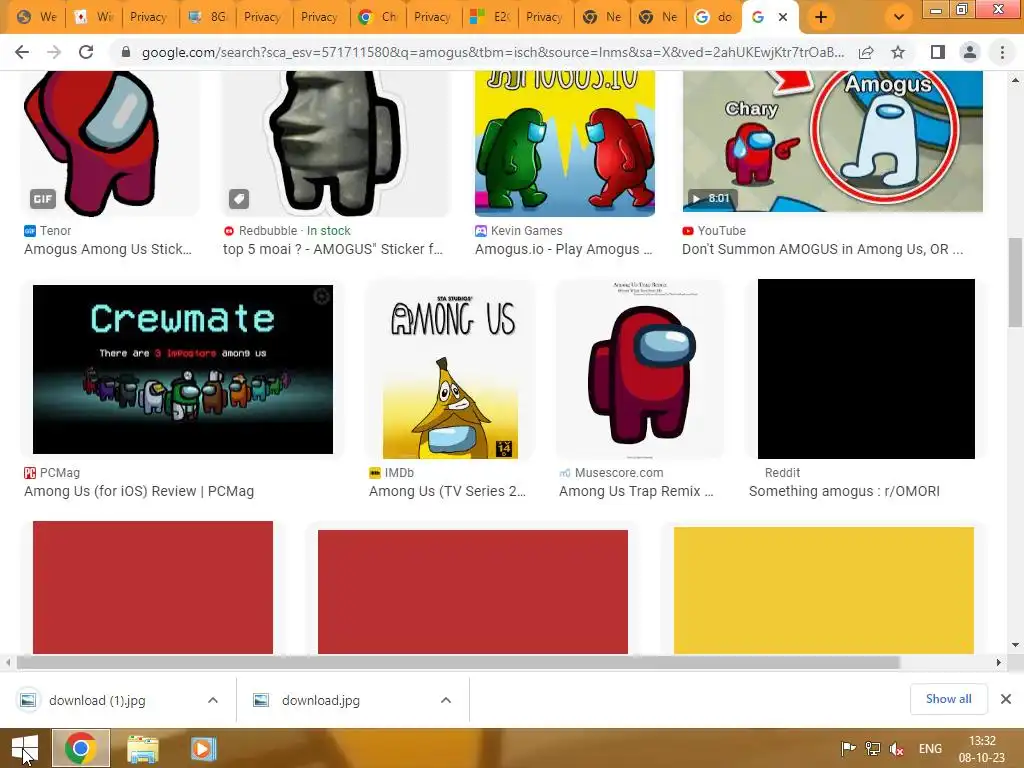Open the Musescore red crewmate image

[641, 370]
